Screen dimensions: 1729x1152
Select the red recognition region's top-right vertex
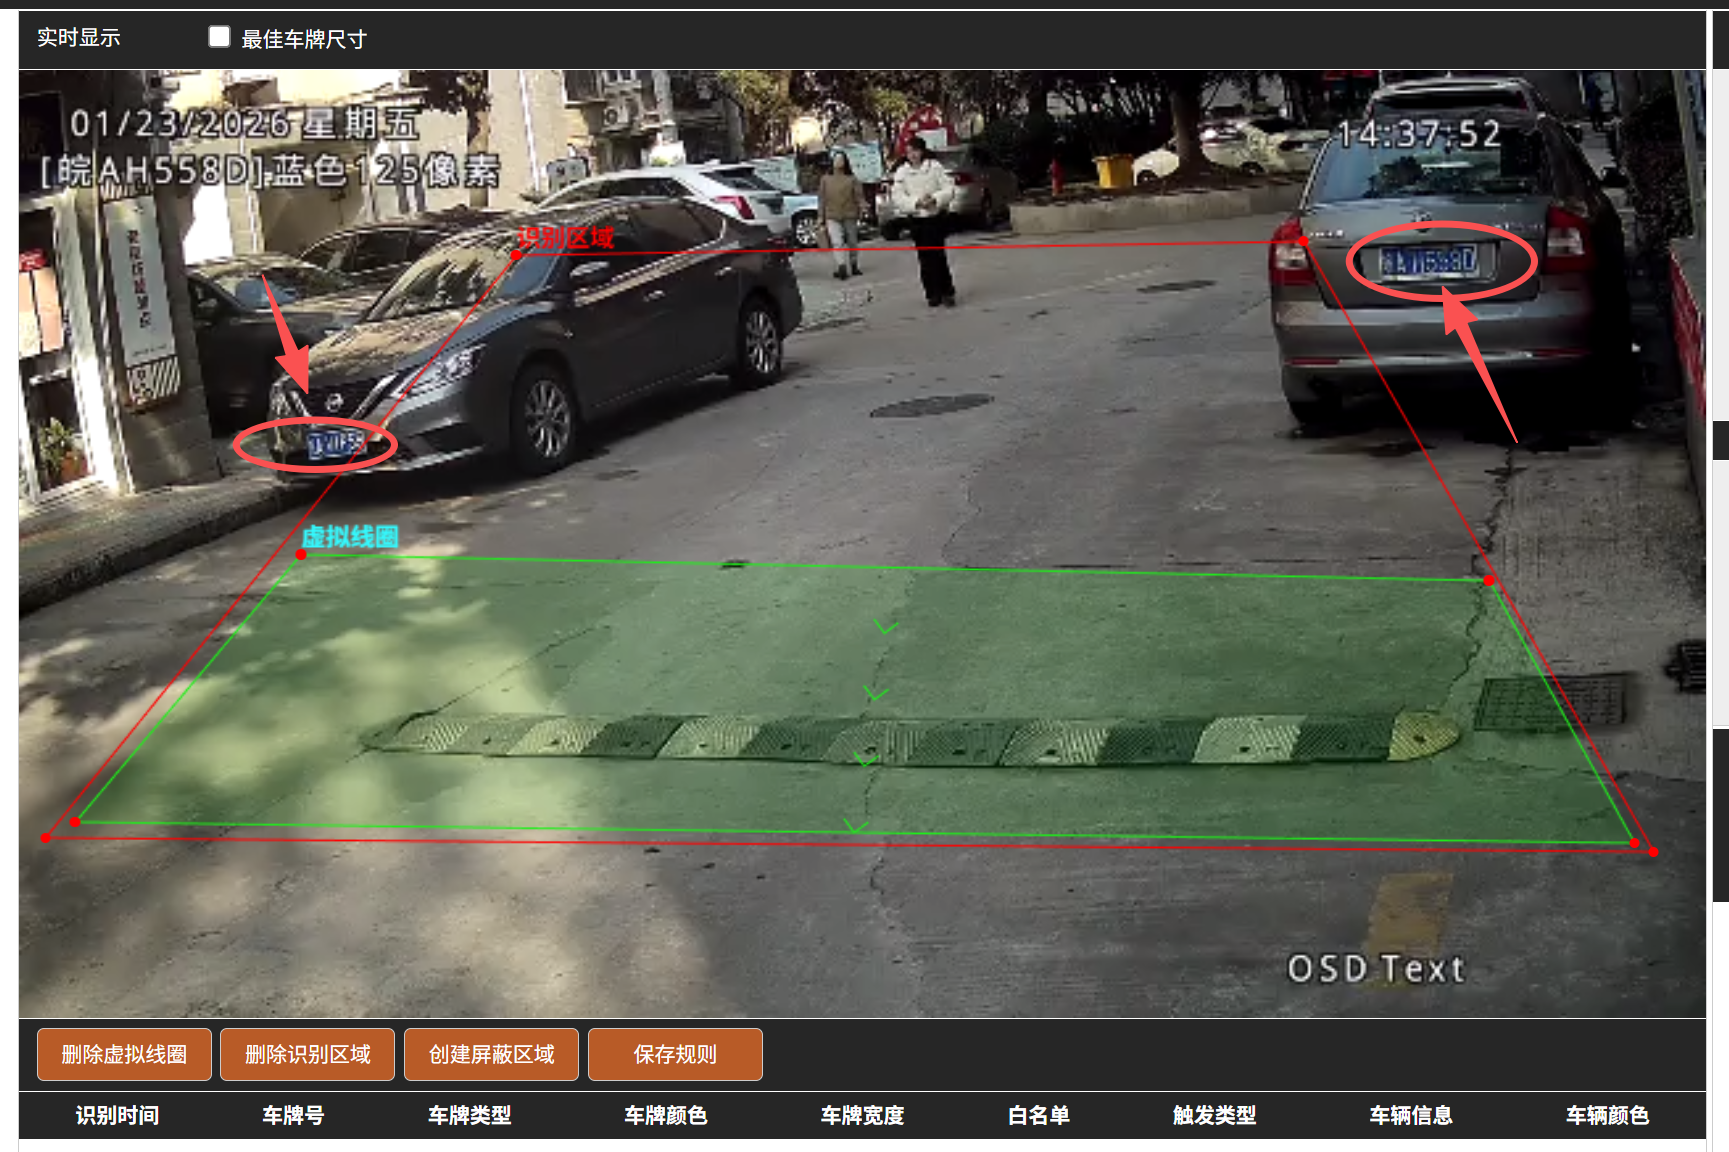[x=1303, y=241]
